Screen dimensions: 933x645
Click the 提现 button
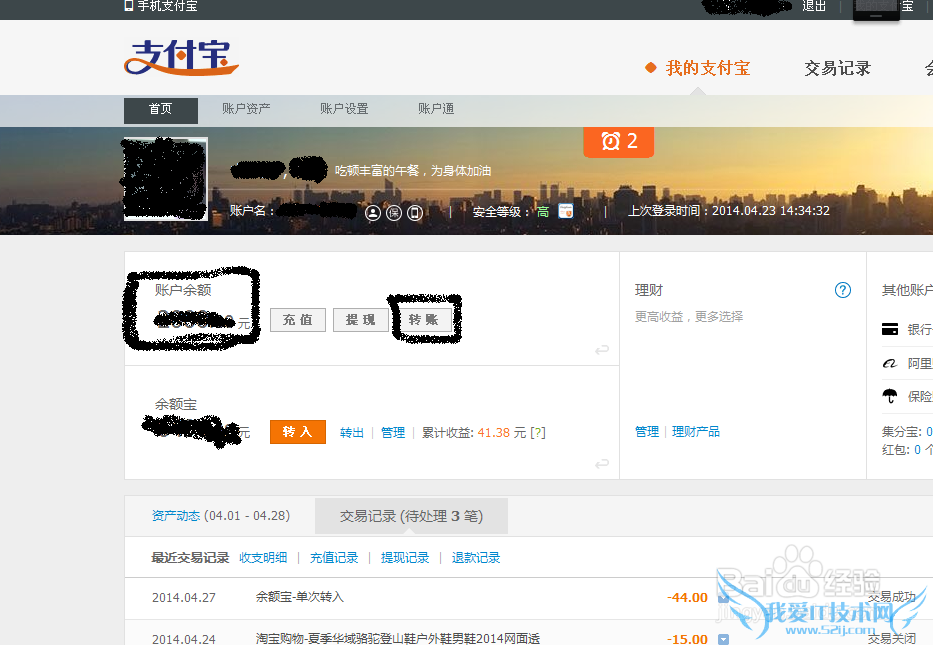click(x=361, y=320)
